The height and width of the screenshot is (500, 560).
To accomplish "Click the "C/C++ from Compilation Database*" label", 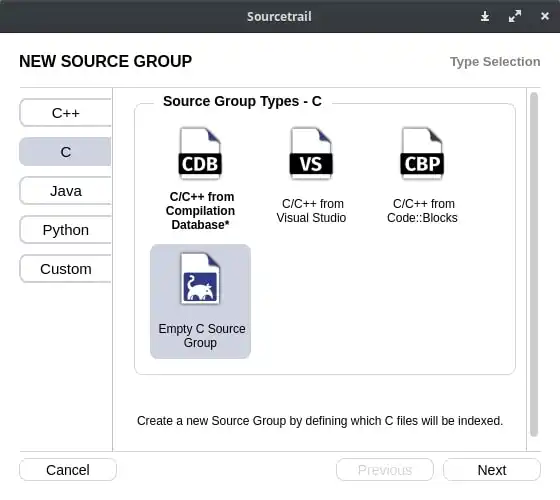I will (200, 211).
